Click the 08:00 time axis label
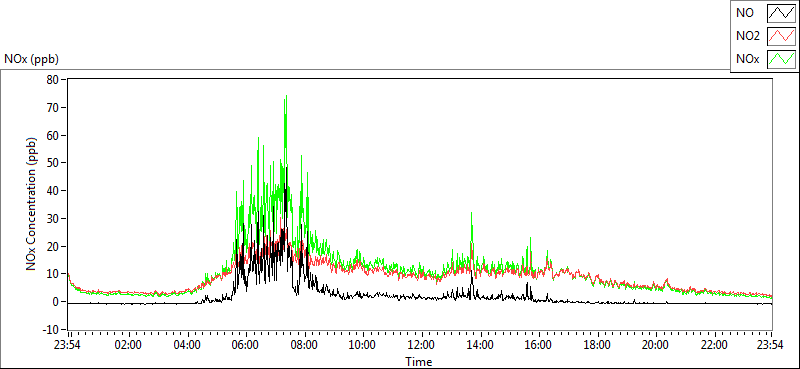Image resolution: width=800 pixels, height=369 pixels. click(x=305, y=344)
